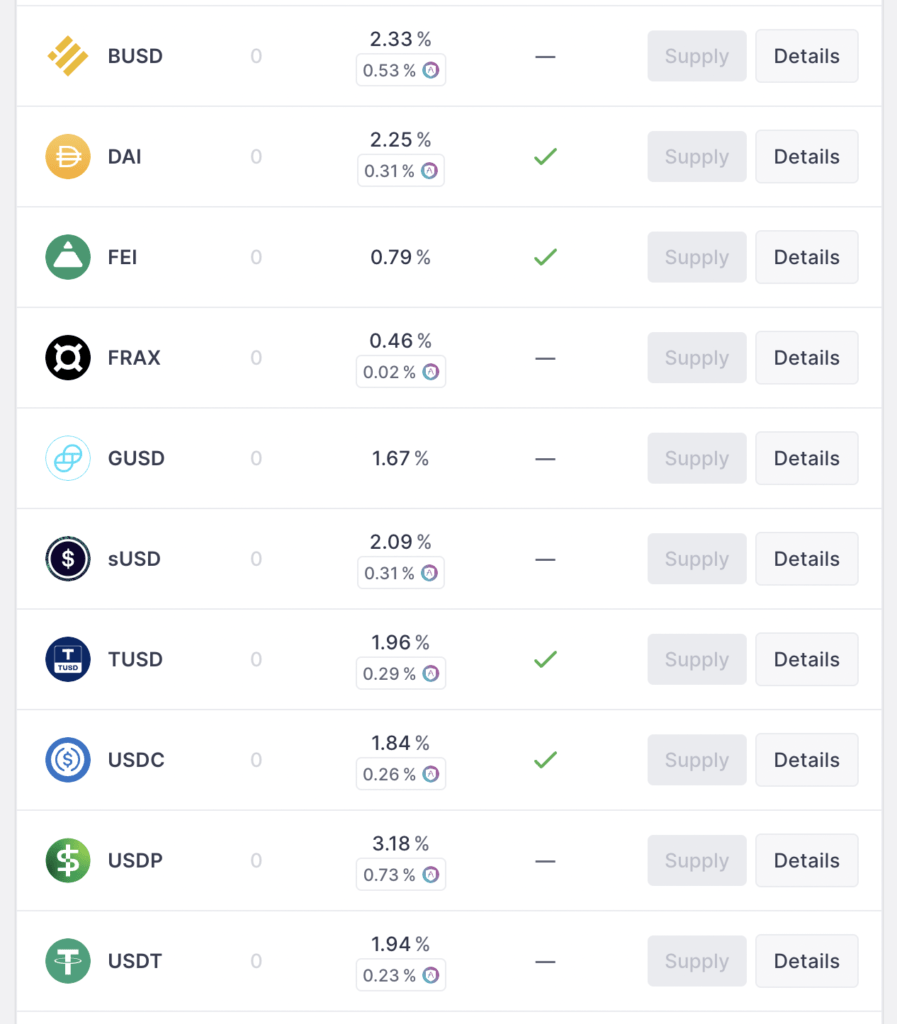
Task: Click the DAI collateral checkmark
Action: [545, 157]
